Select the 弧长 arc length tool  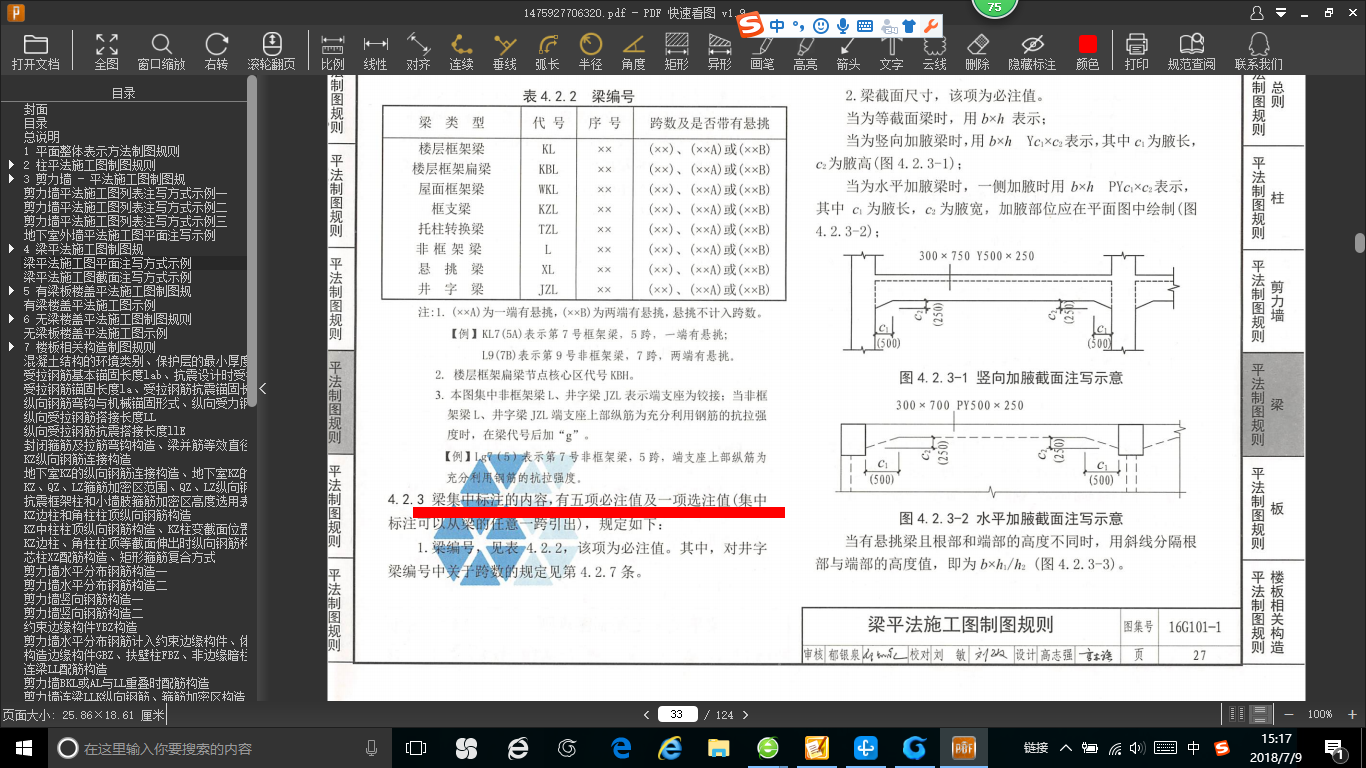(x=547, y=51)
